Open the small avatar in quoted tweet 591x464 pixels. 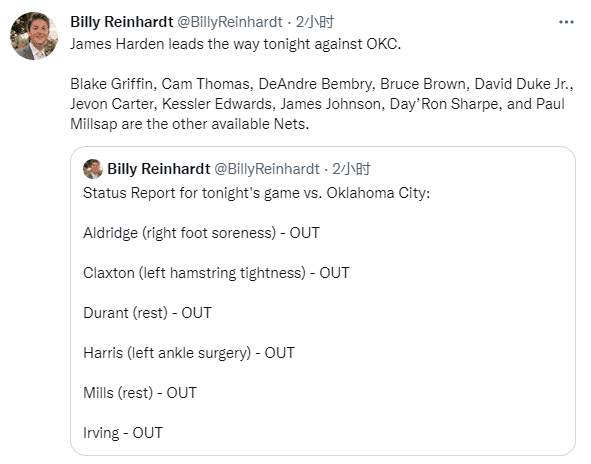click(x=93, y=169)
